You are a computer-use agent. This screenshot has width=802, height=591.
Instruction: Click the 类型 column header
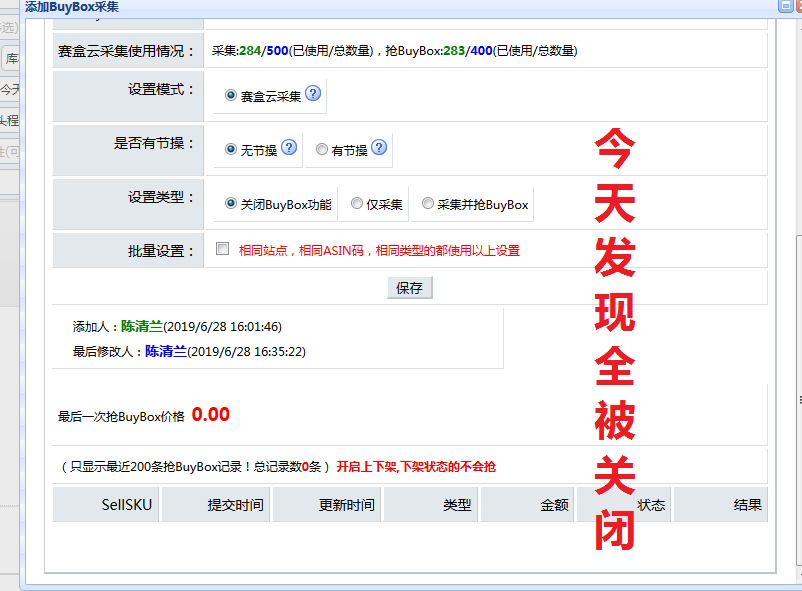[431, 505]
